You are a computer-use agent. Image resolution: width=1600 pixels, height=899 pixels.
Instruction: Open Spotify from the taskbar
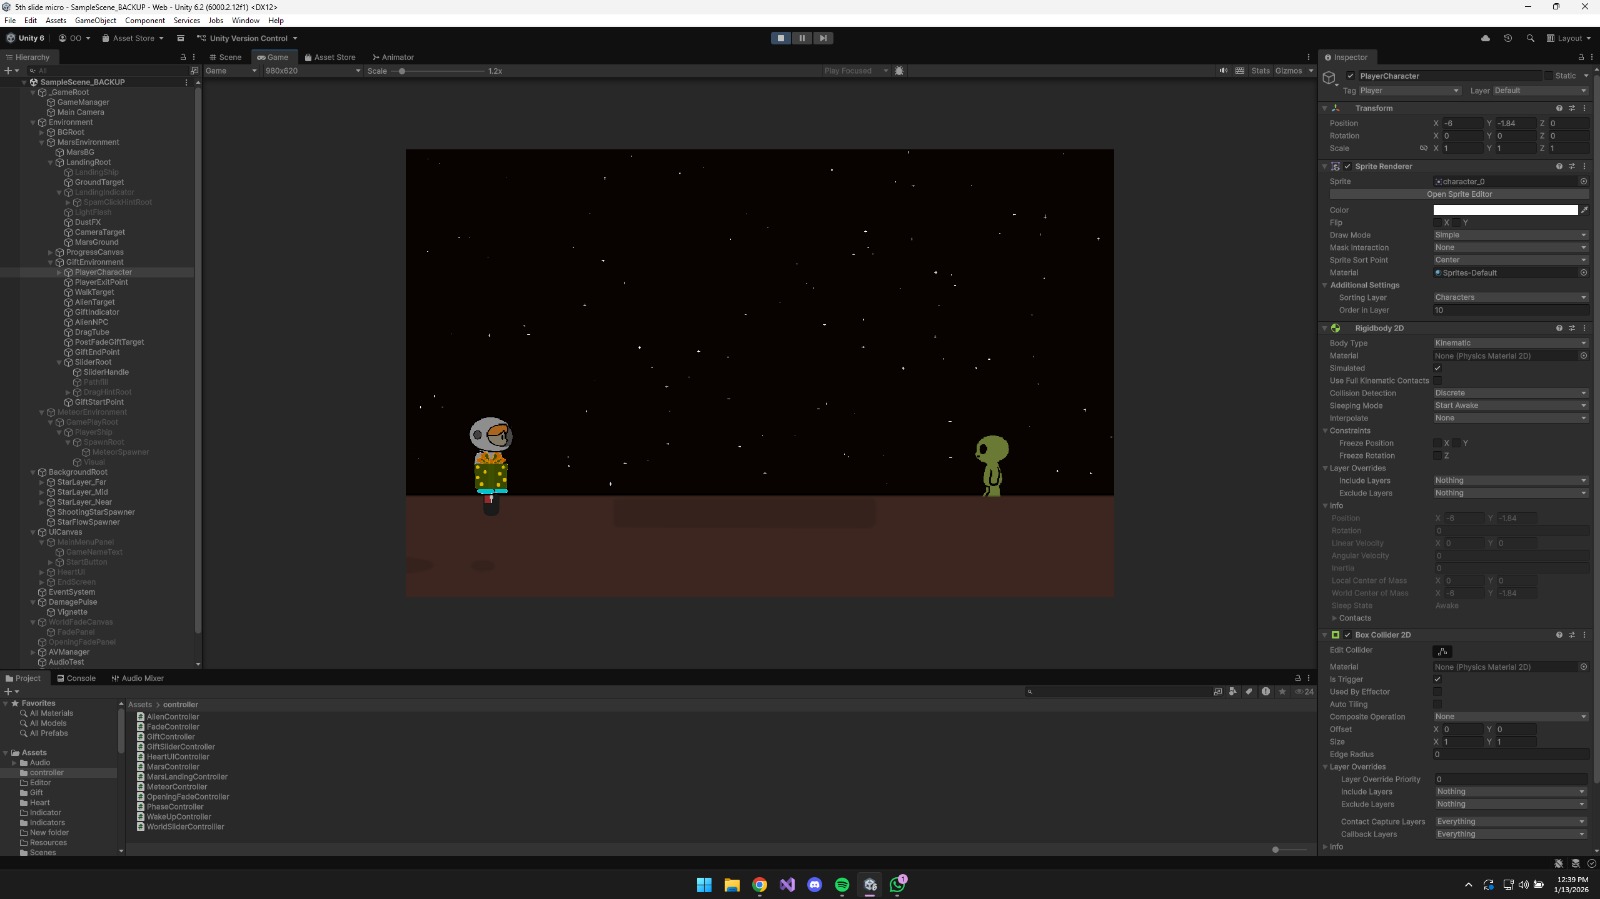coord(842,885)
